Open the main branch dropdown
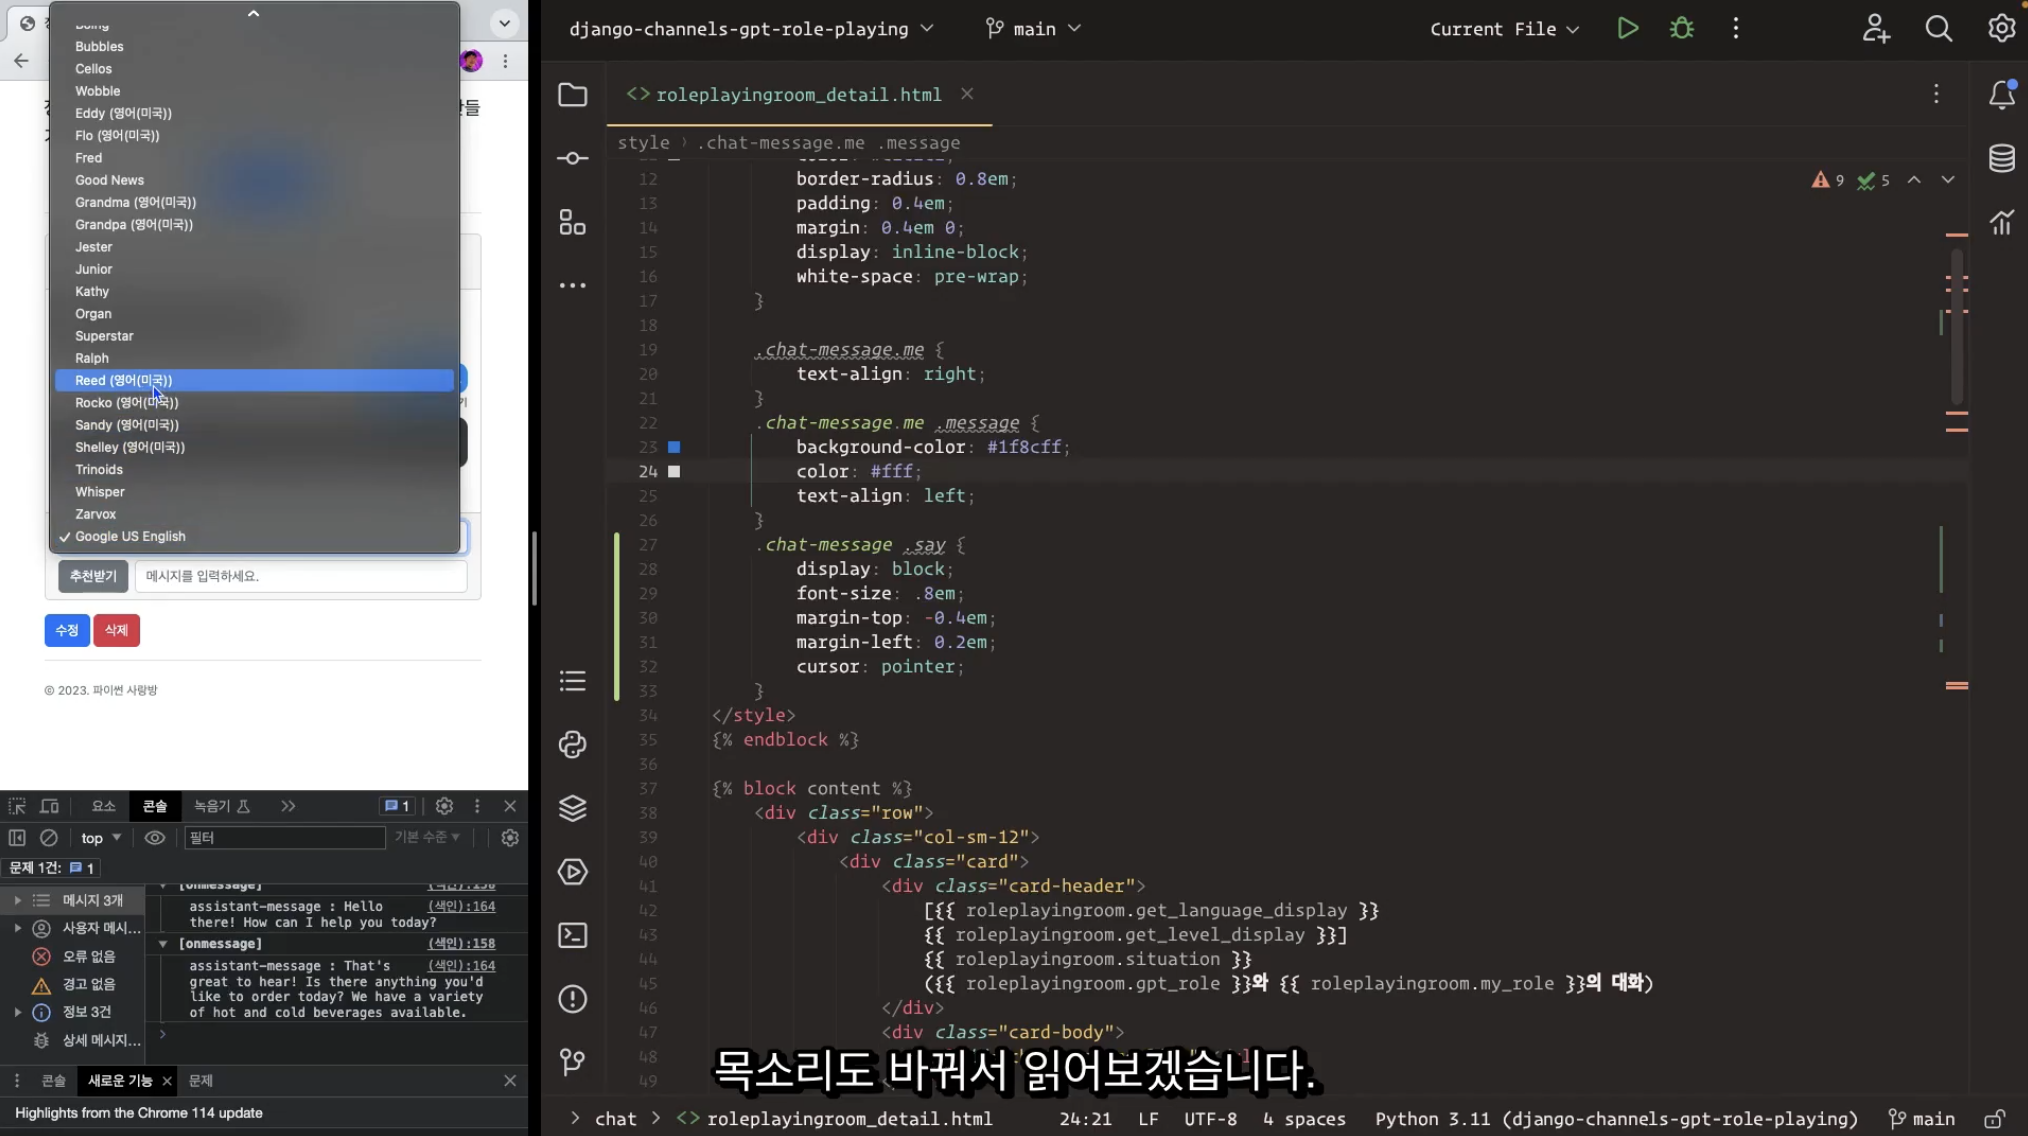 (x=1033, y=29)
